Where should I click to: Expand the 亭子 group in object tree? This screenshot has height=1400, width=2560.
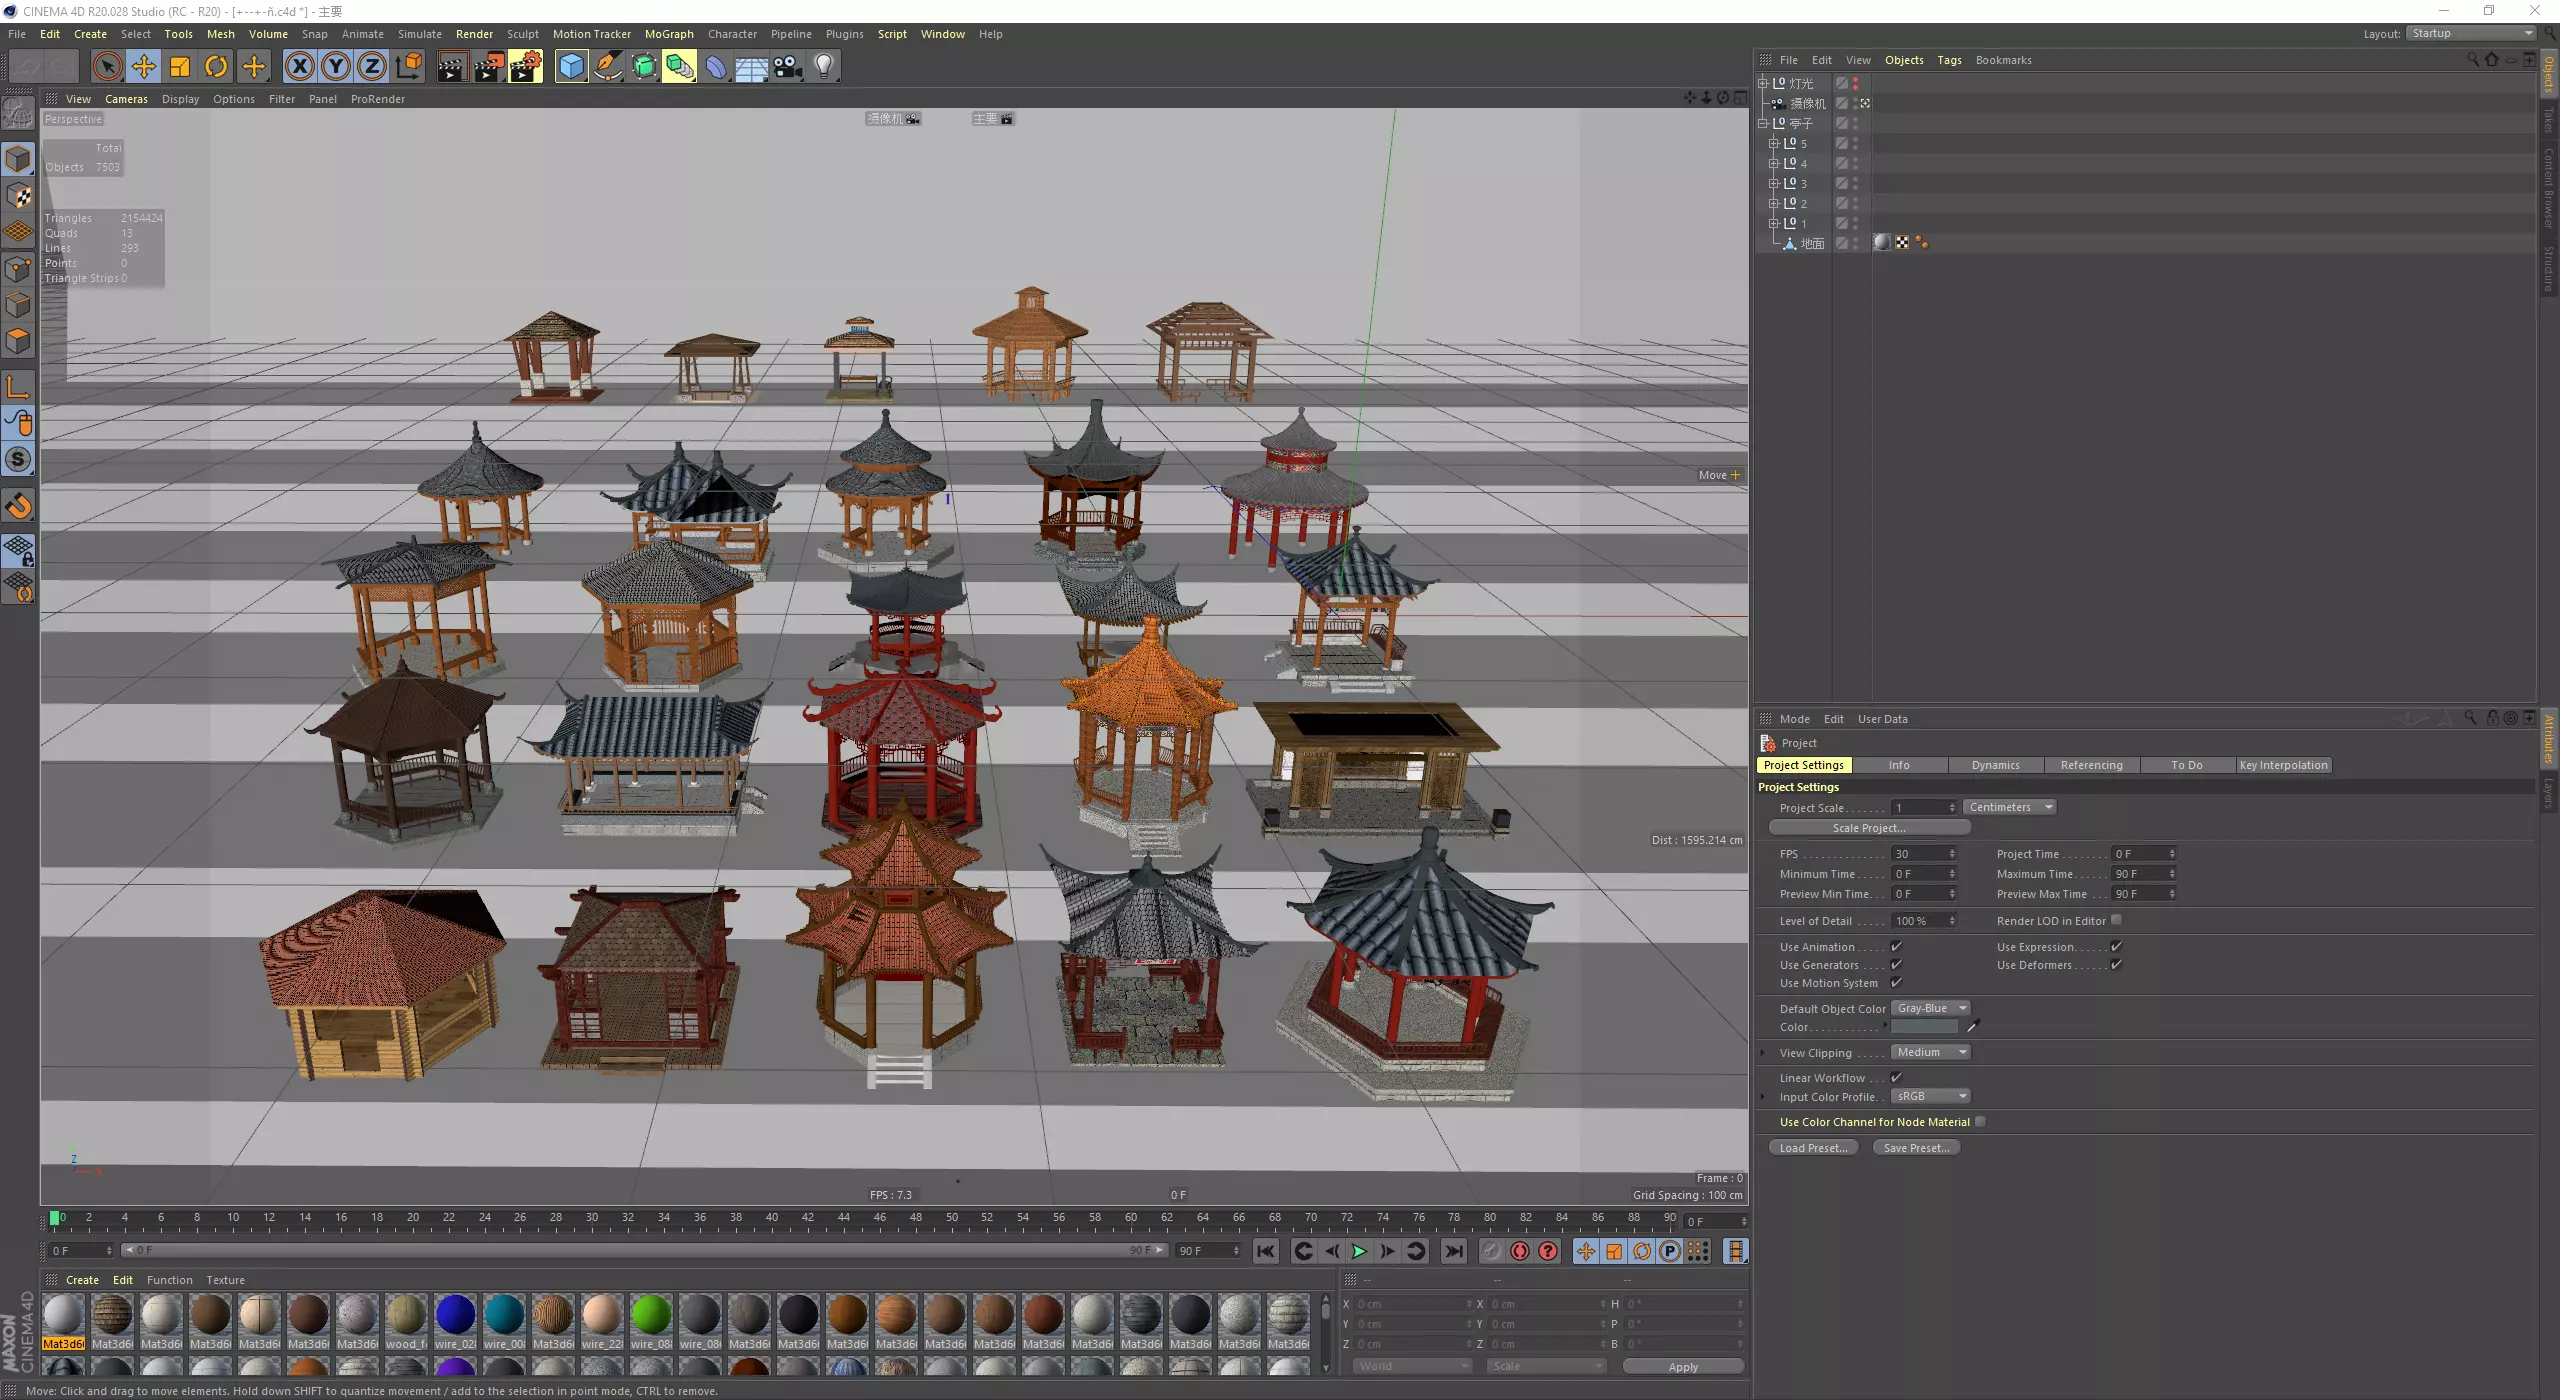1763,123
